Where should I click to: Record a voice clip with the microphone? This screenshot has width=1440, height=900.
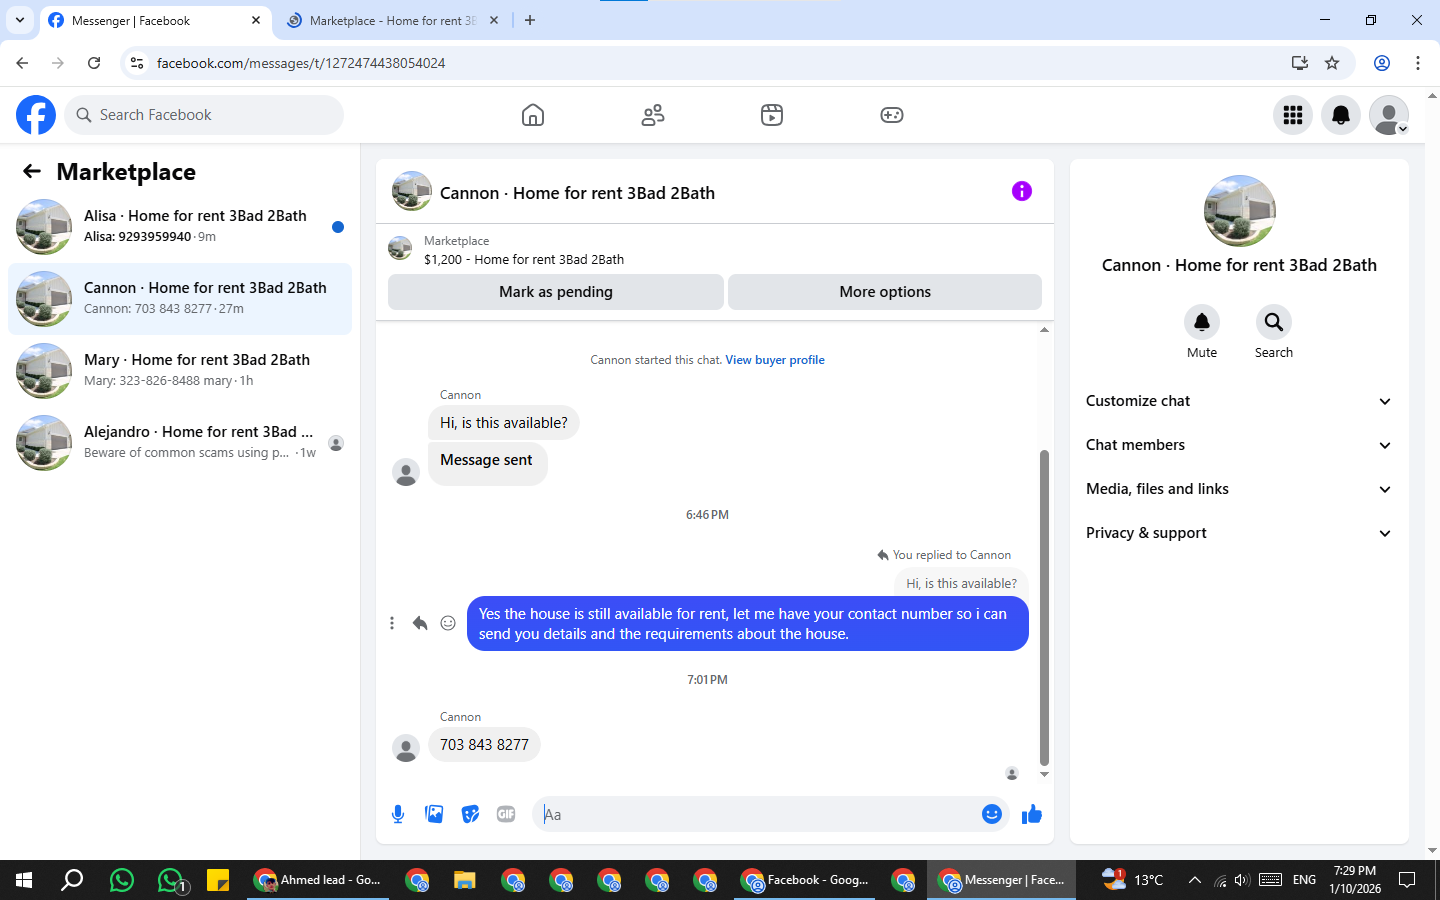(398, 814)
